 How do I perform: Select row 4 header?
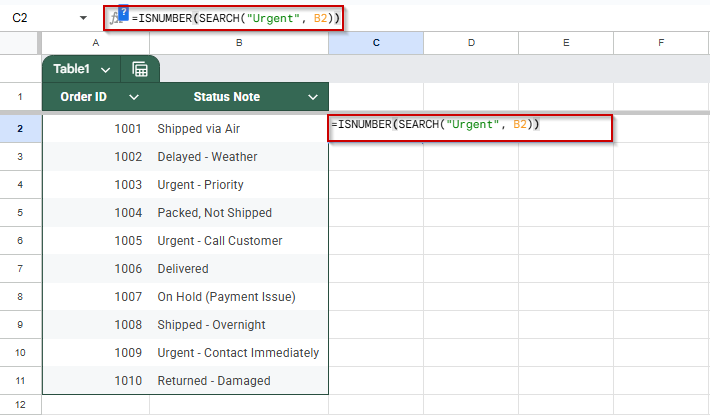coord(20,185)
